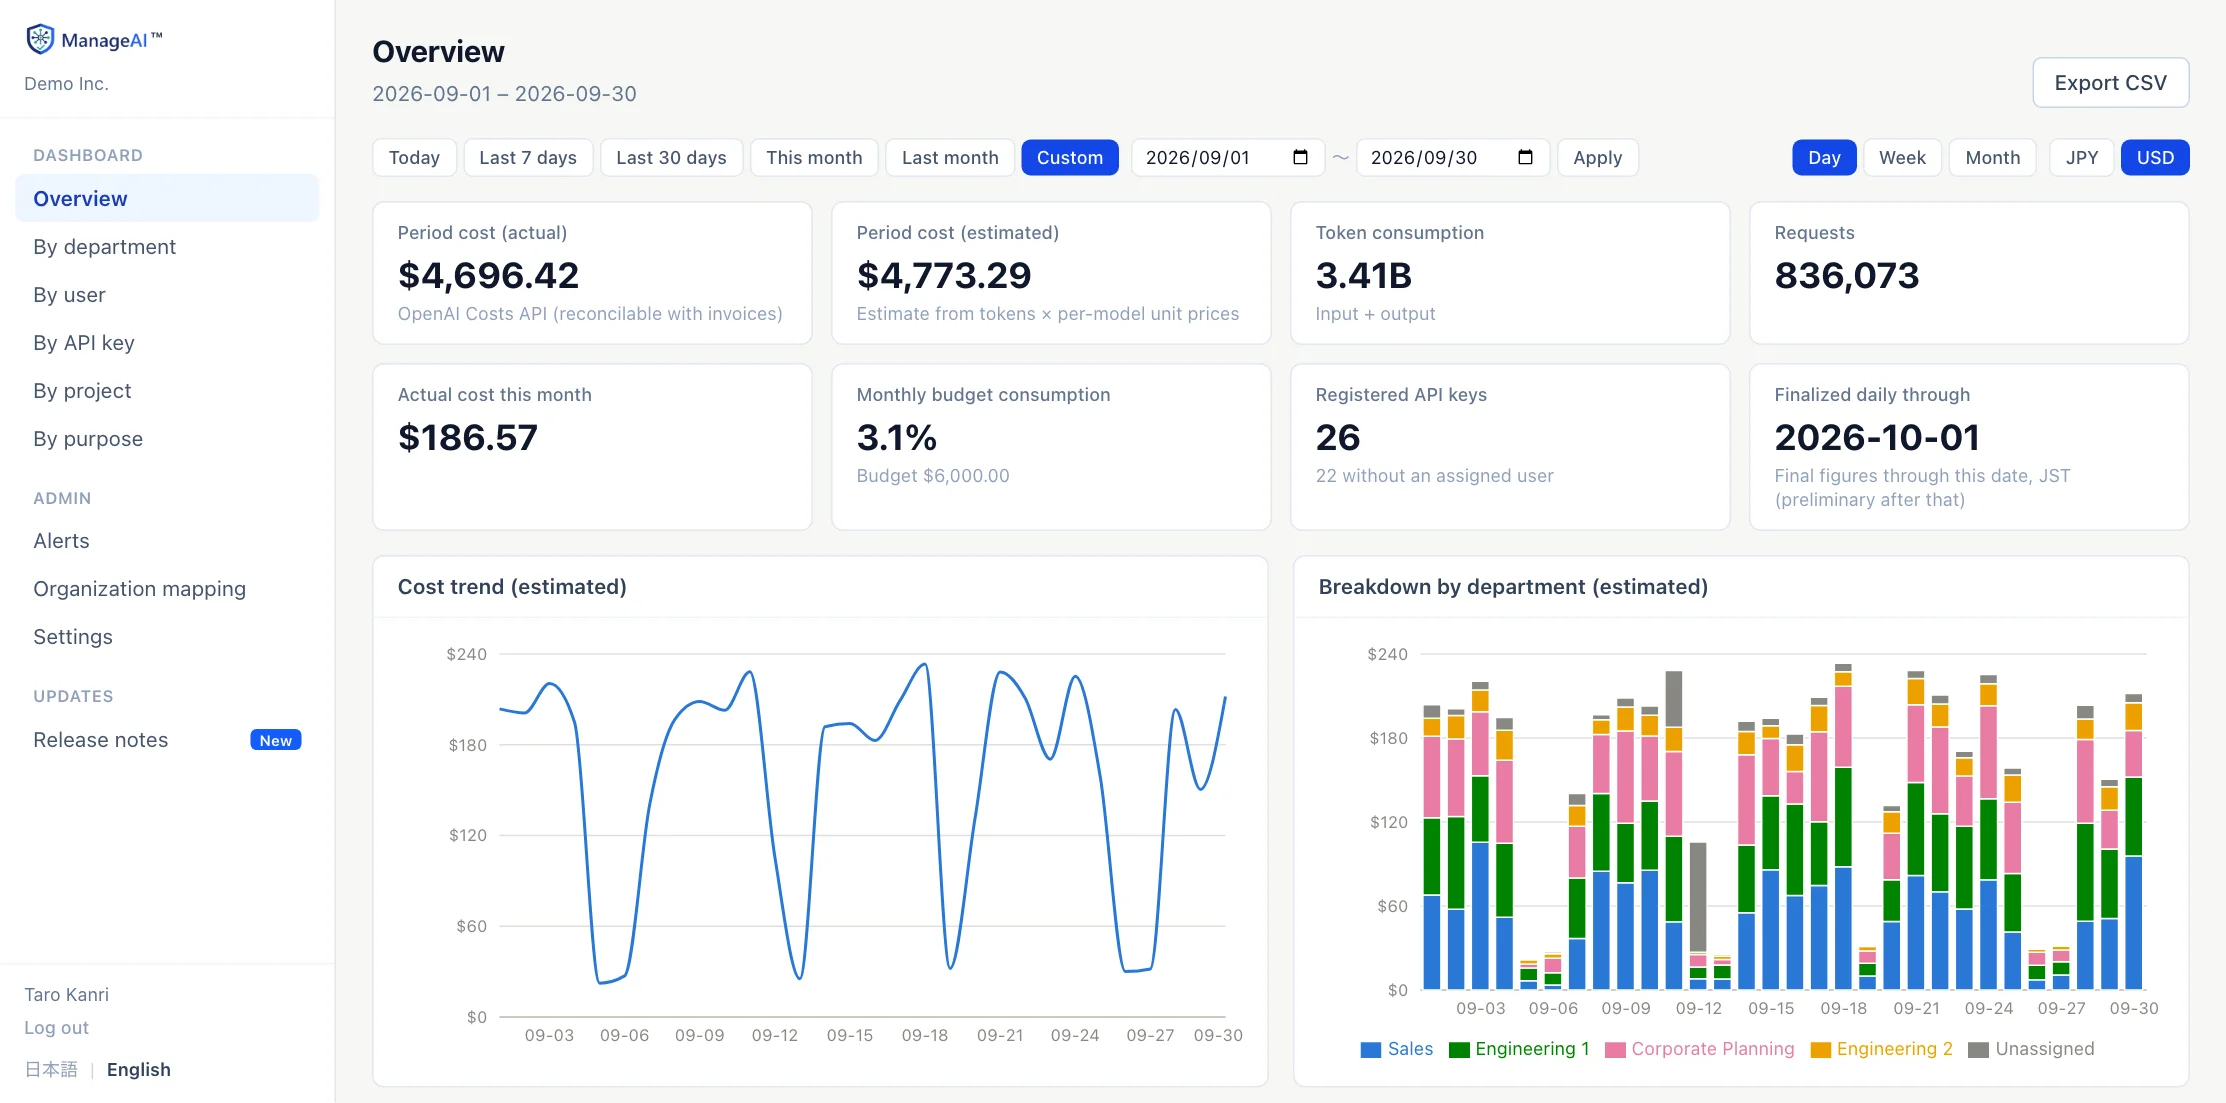Switch granularity to Day
Screen dimensions: 2226x1103
pyautogui.click(x=1824, y=157)
